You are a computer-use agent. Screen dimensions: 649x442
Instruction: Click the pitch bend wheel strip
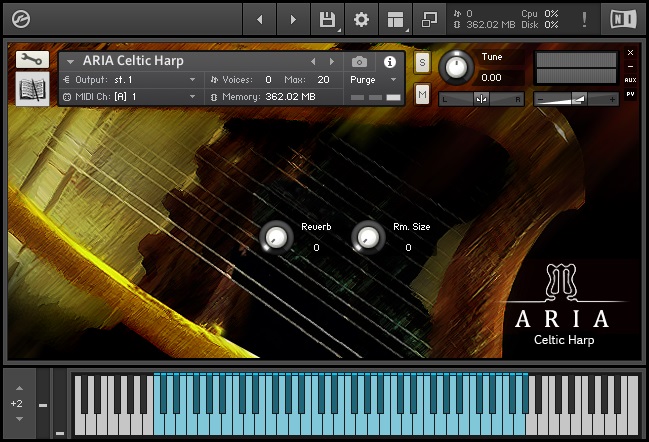(x=43, y=403)
